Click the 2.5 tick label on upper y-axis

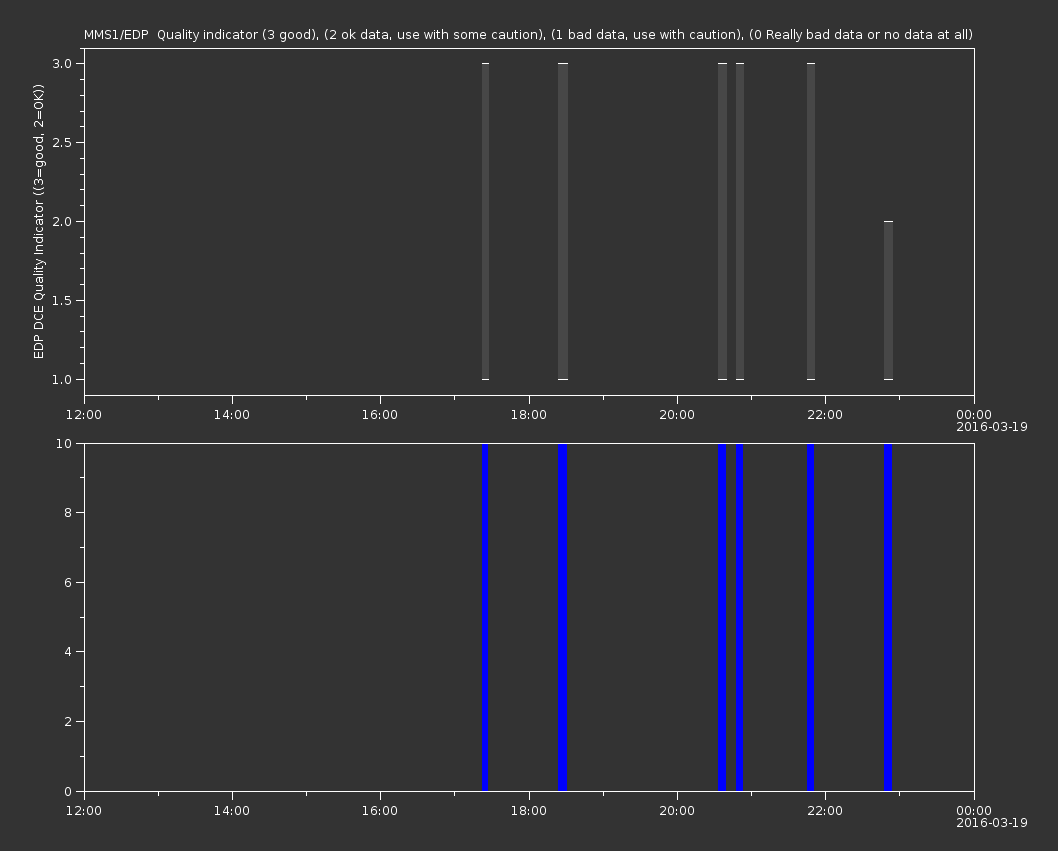coord(61,142)
